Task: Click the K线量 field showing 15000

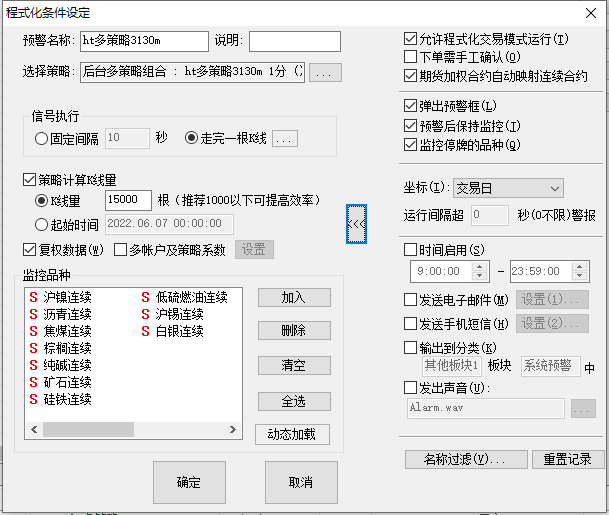Action: pos(128,200)
